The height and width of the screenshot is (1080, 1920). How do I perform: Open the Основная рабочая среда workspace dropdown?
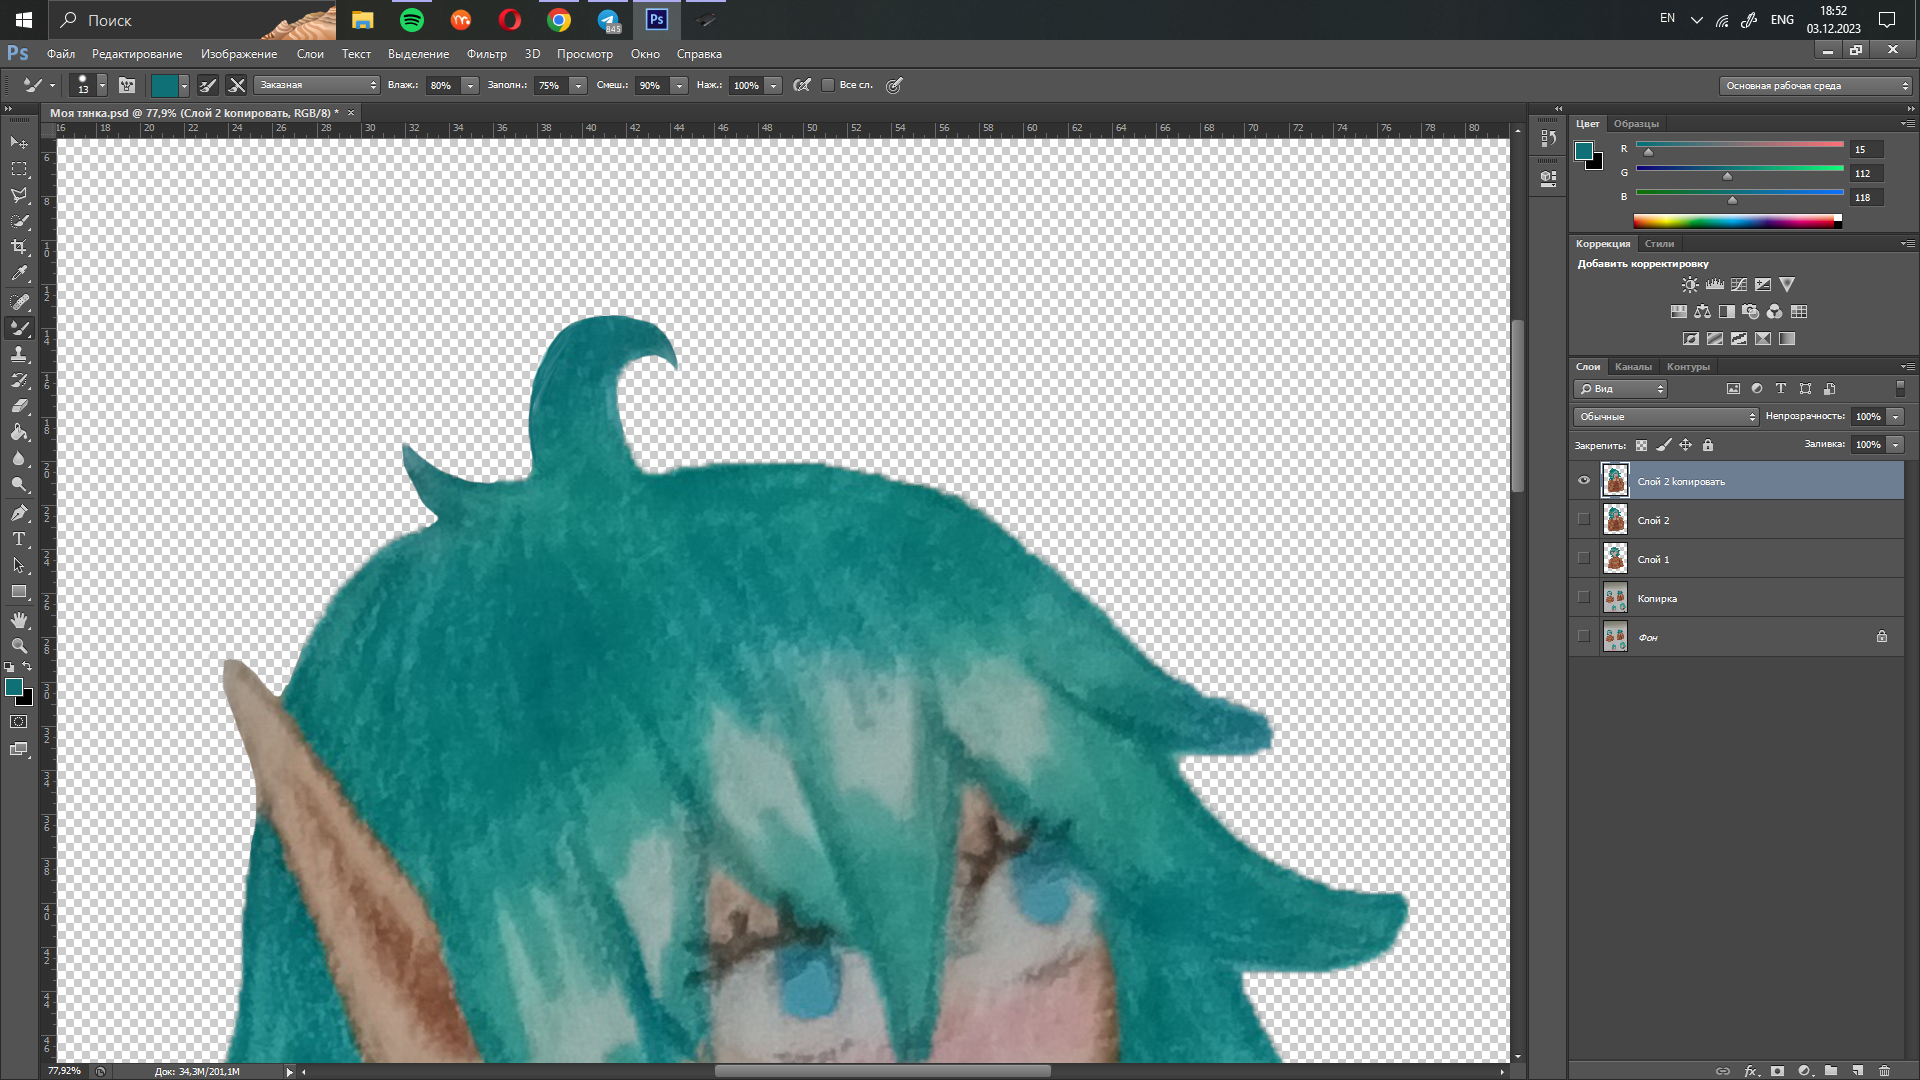tap(1816, 86)
